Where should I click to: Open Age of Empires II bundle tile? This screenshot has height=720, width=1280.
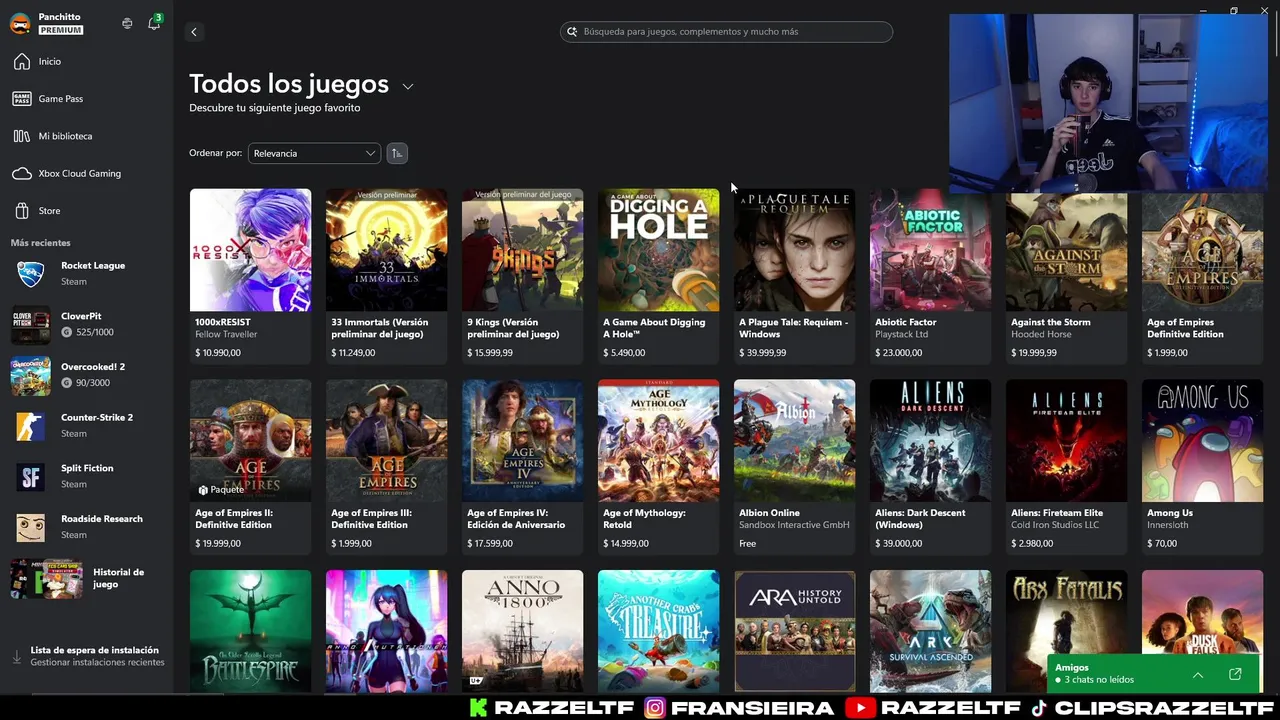[x=250, y=466]
